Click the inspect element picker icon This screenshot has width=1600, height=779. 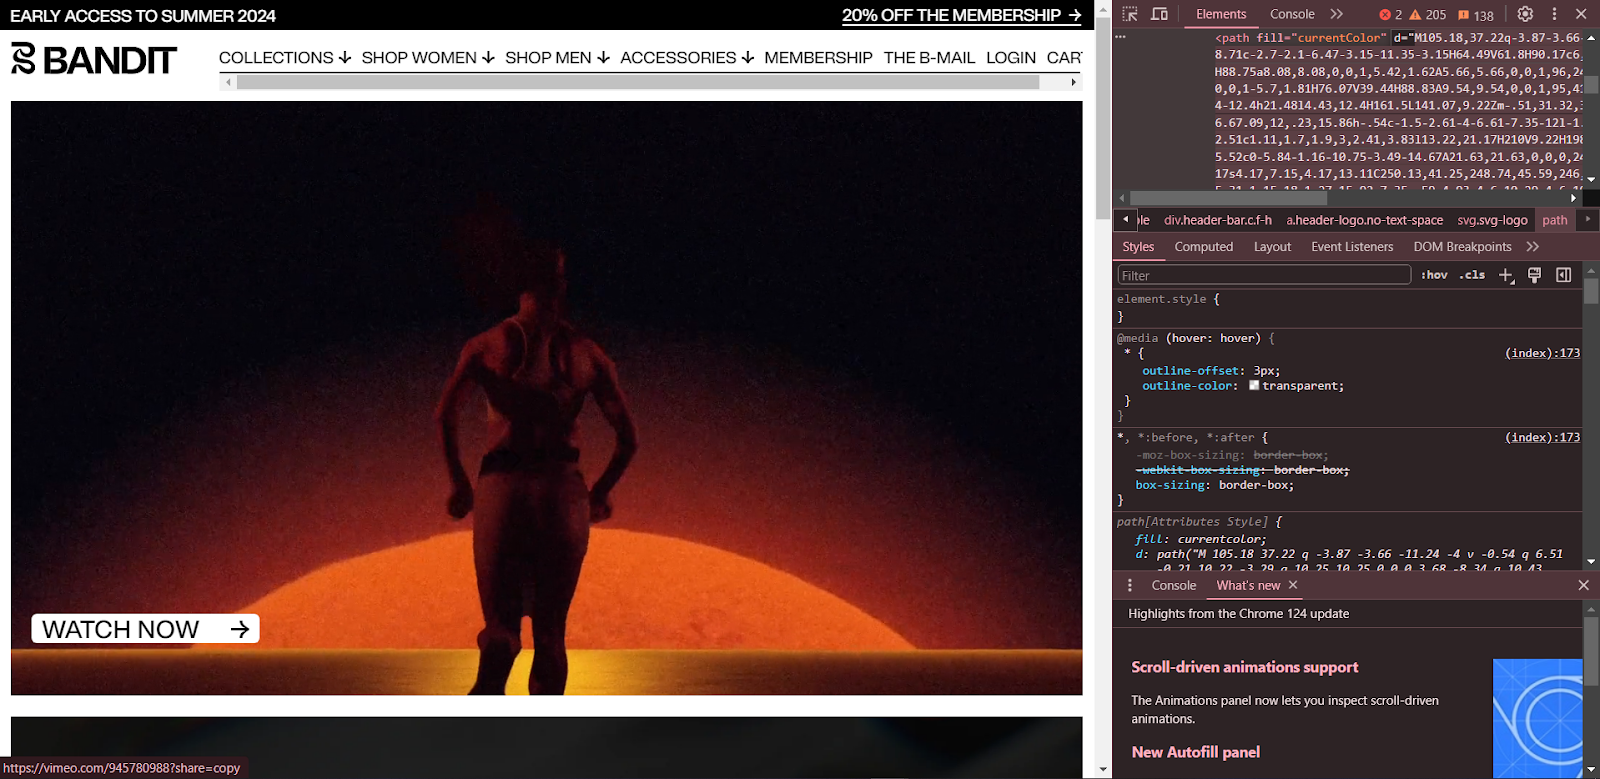(1130, 14)
